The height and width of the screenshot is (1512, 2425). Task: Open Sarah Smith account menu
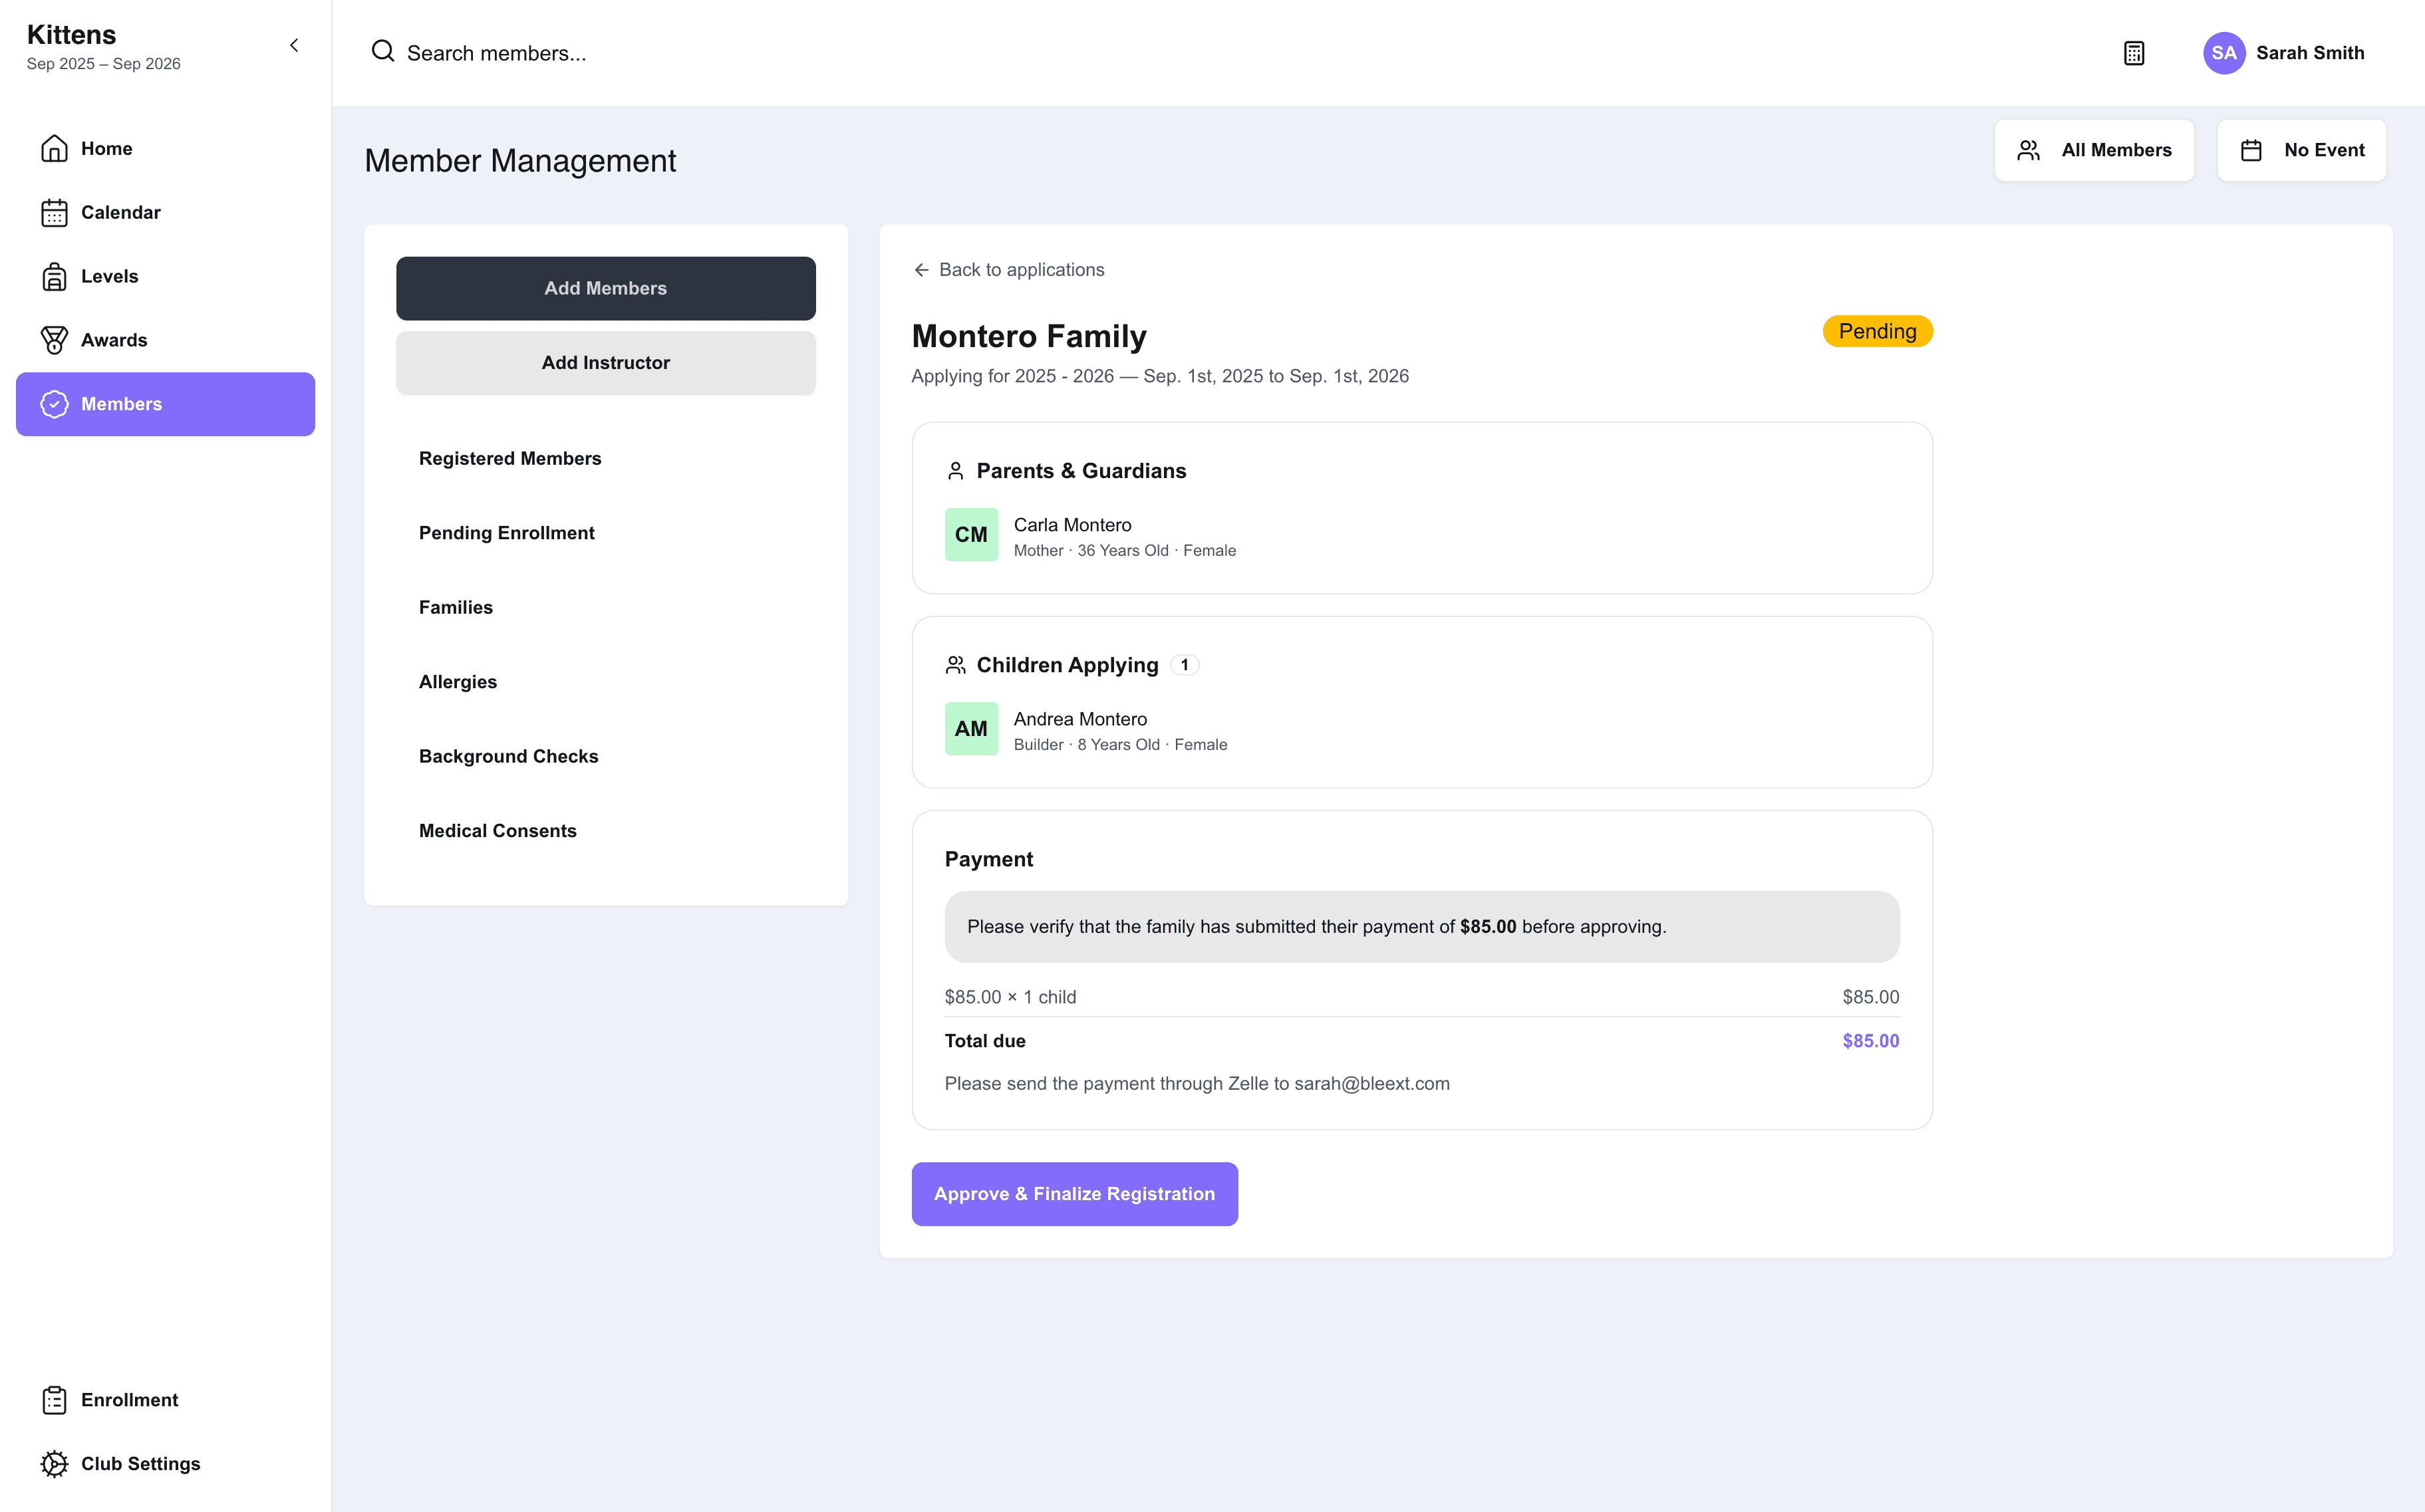point(2284,53)
